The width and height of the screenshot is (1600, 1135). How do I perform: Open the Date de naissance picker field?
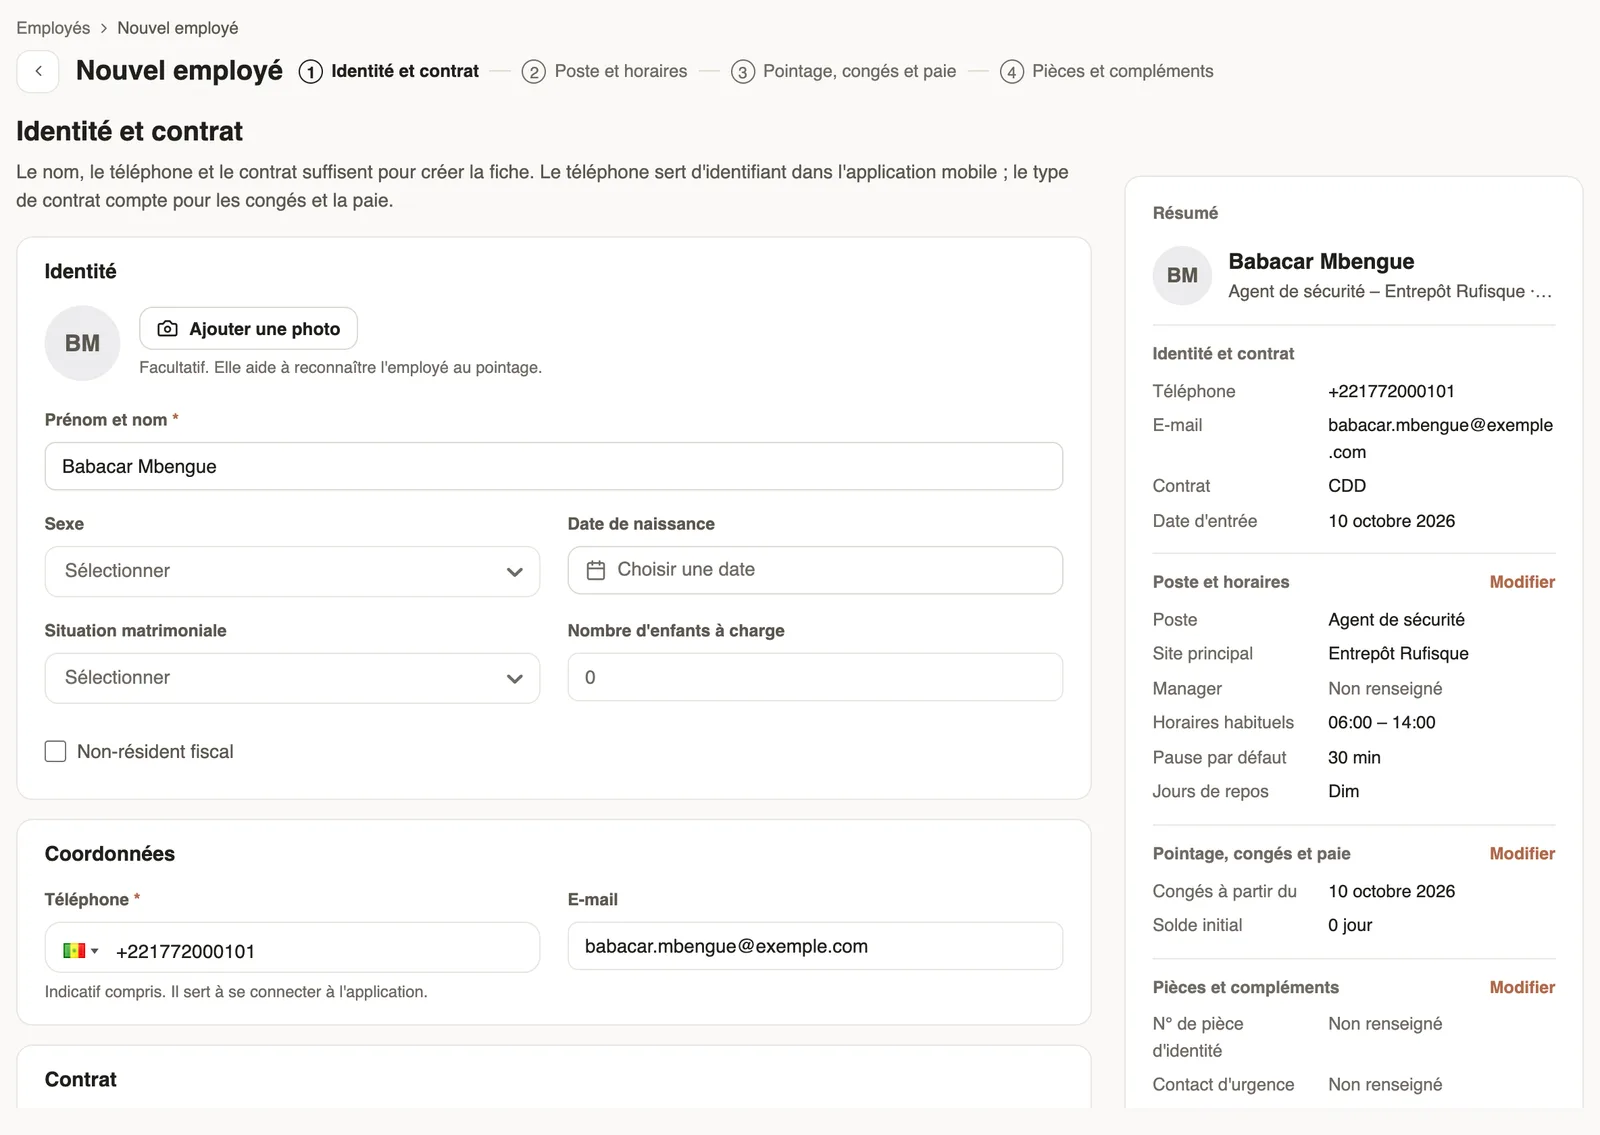pos(815,570)
